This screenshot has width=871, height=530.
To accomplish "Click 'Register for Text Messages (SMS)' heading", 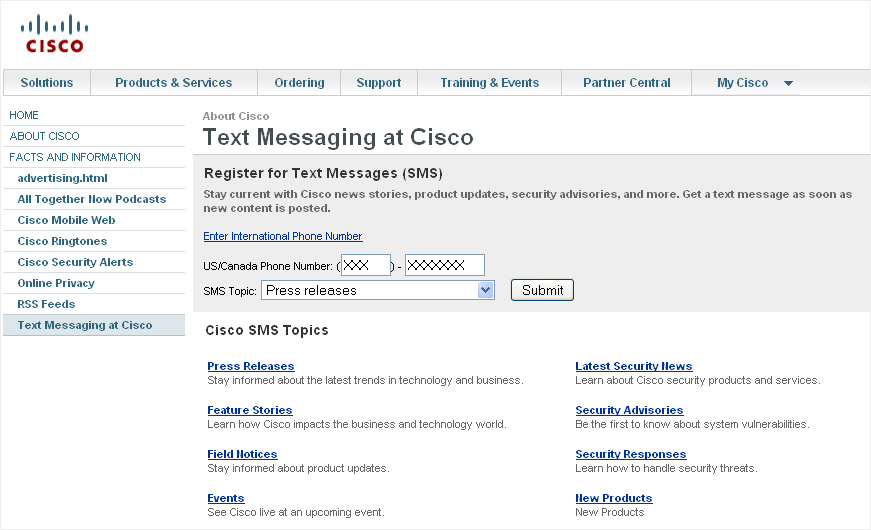I will (x=323, y=173).
